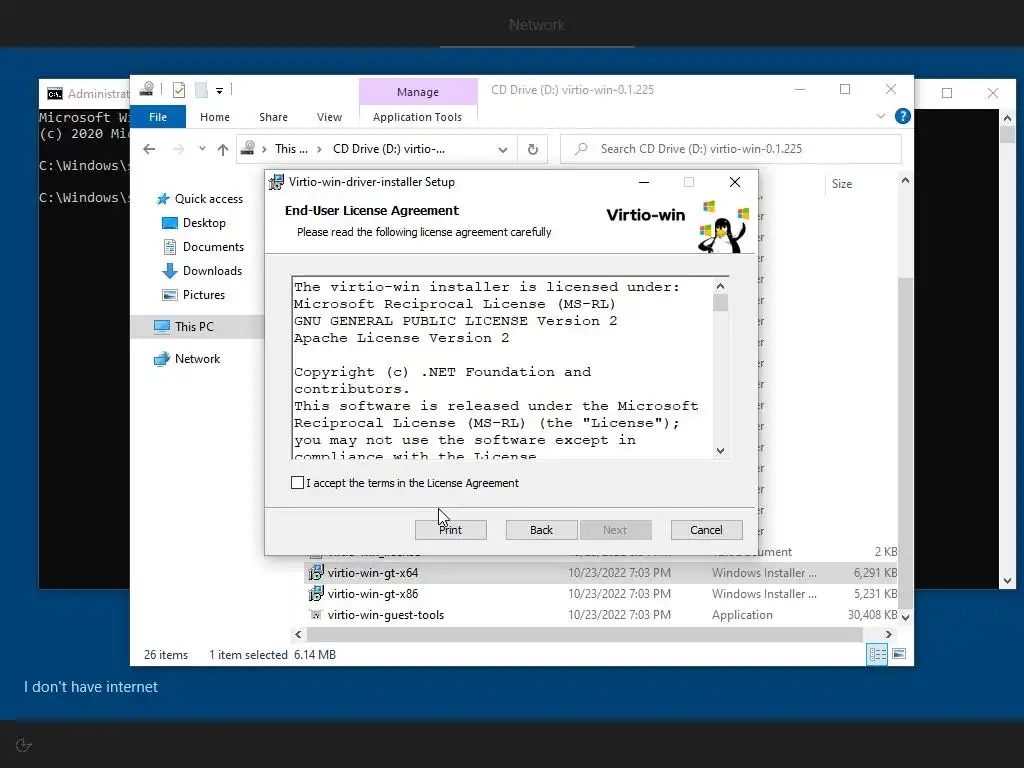This screenshot has width=1024, height=768.
Task: Switch to Details view layout icon
Action: 877,654
